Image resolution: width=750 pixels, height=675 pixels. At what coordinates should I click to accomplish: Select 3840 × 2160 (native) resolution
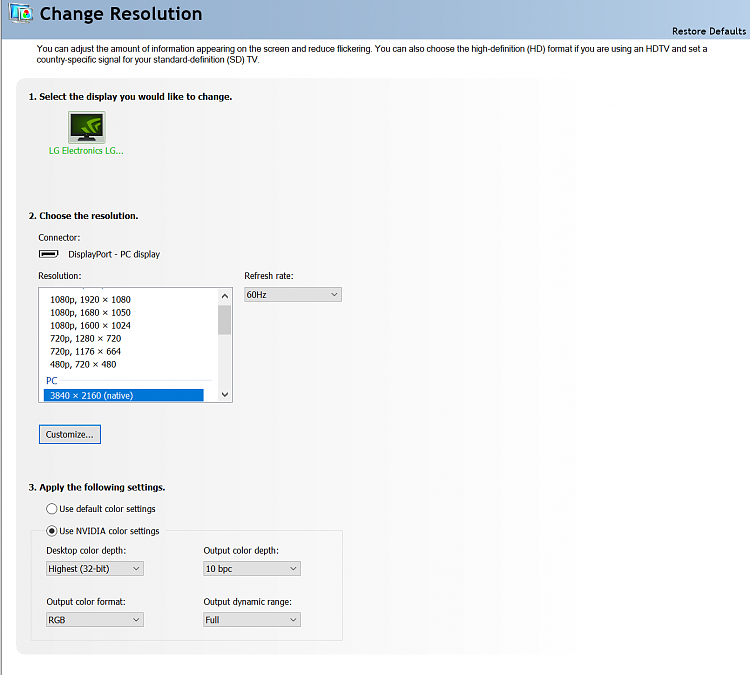pos(123,396)
